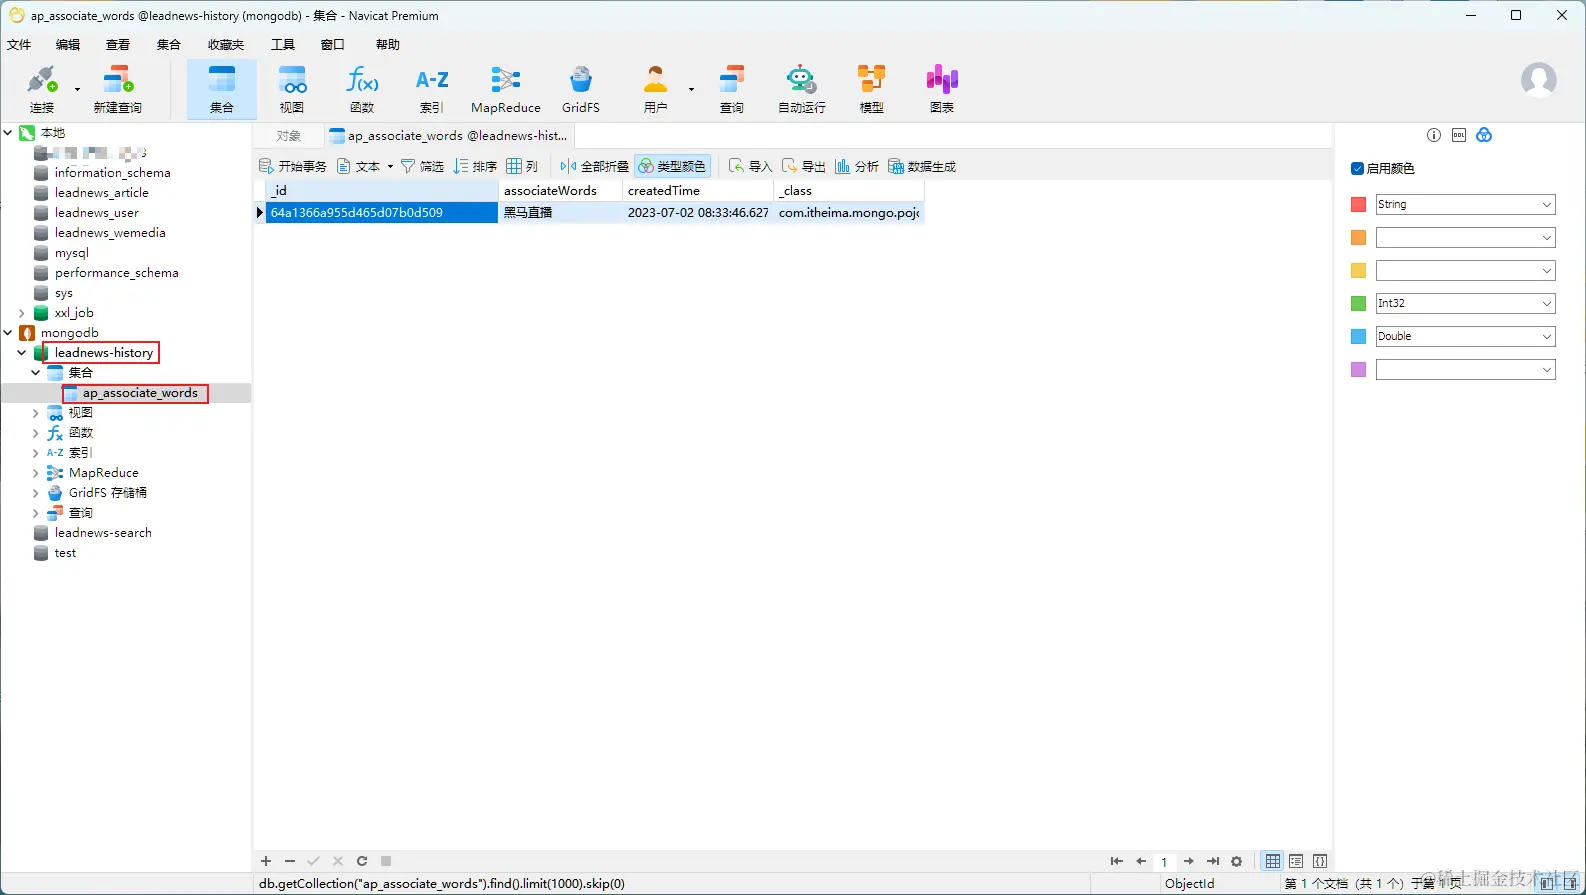Expand the xxl_job database node

pos(22,313)
